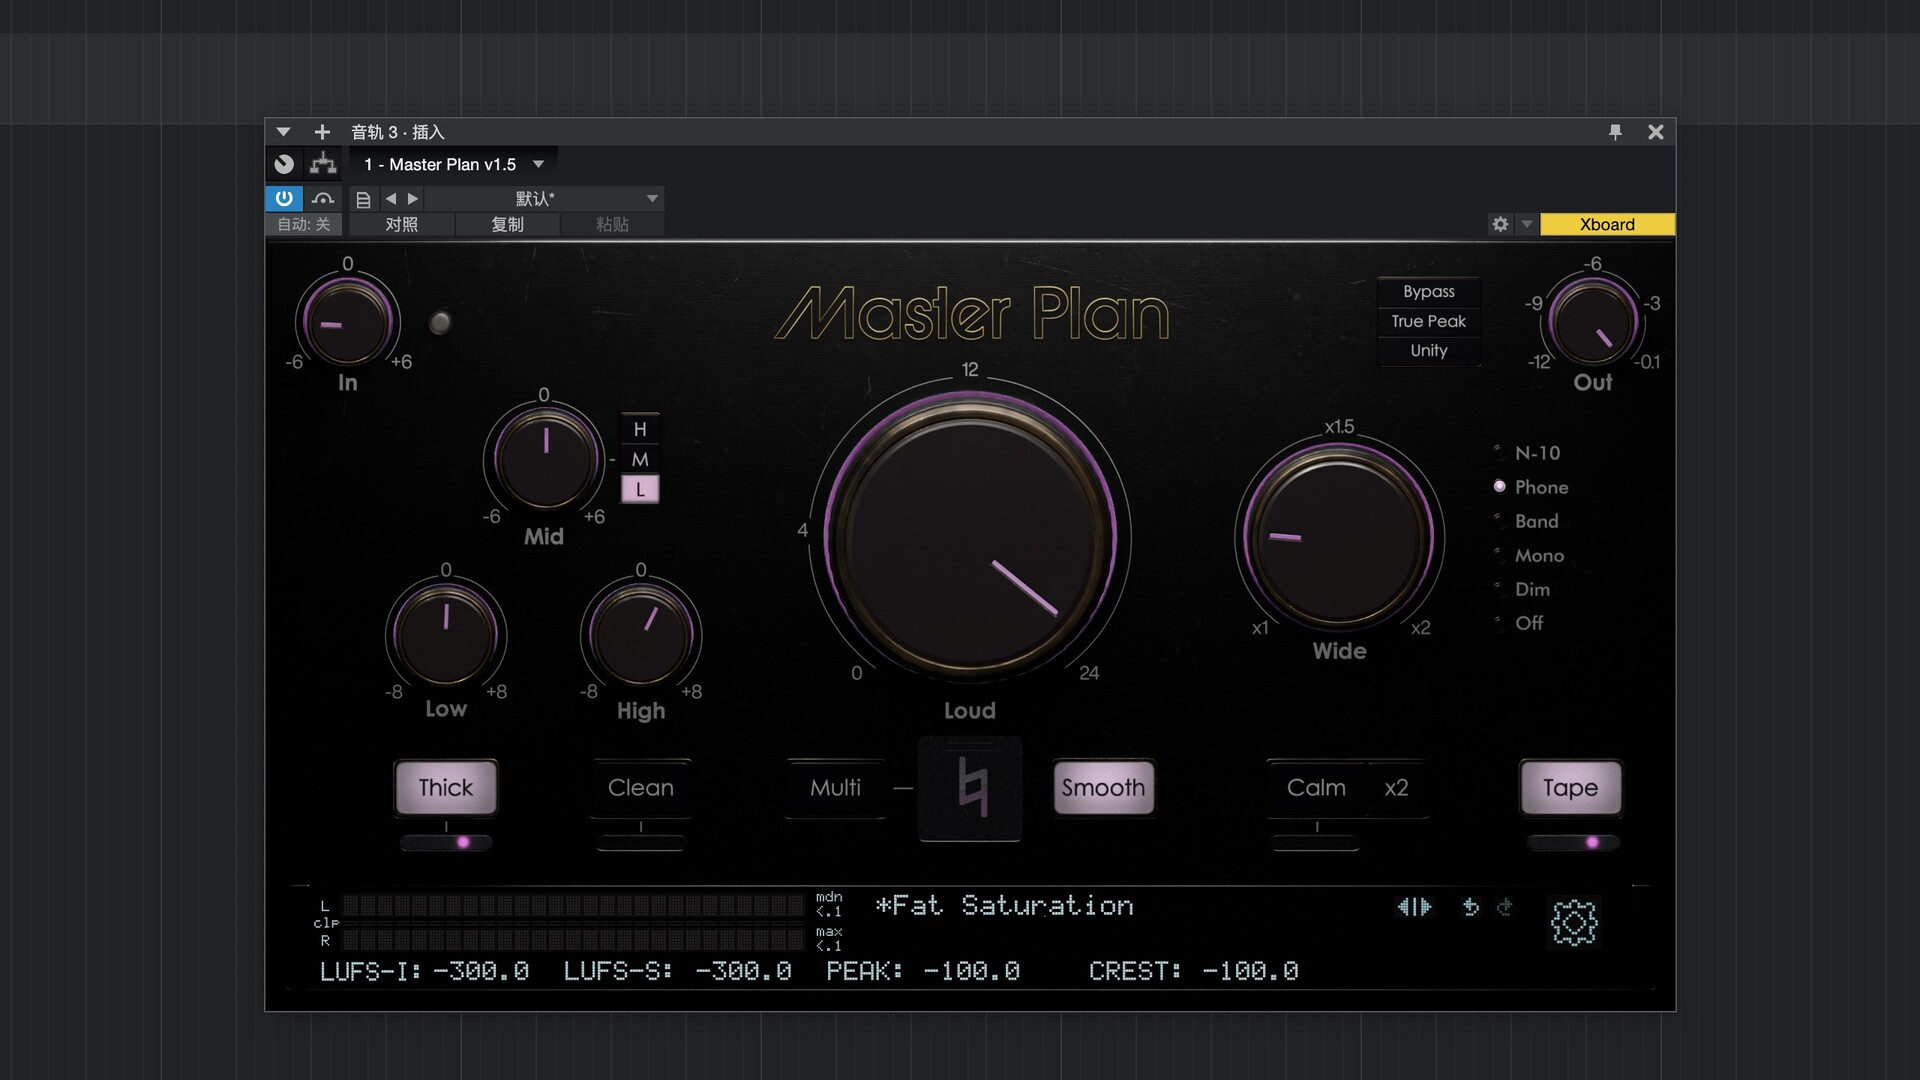Go to next preset arrow

[x=413, y=199]
